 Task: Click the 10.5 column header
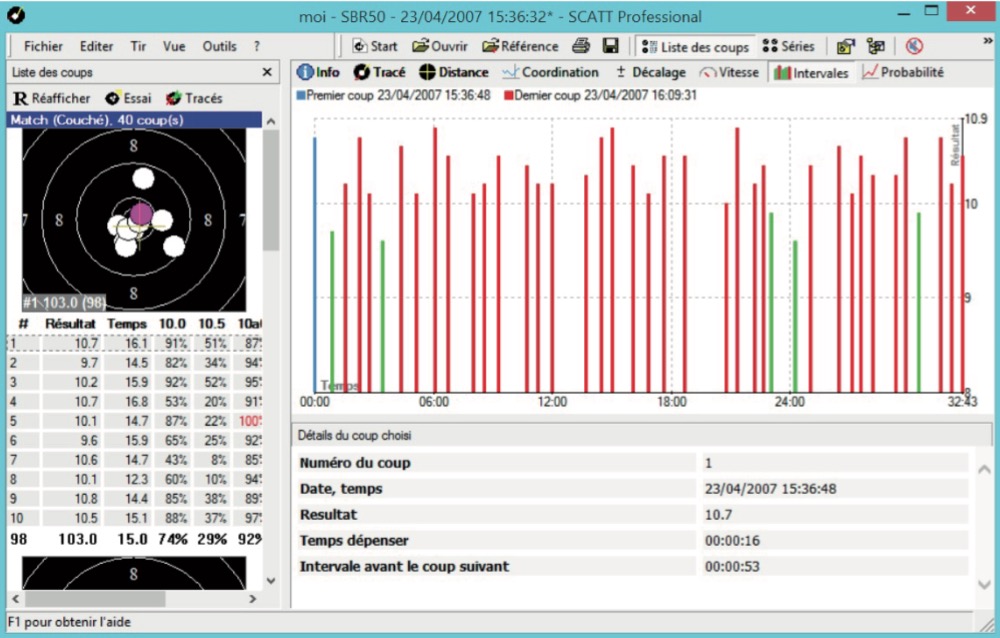tap(212, 323)
